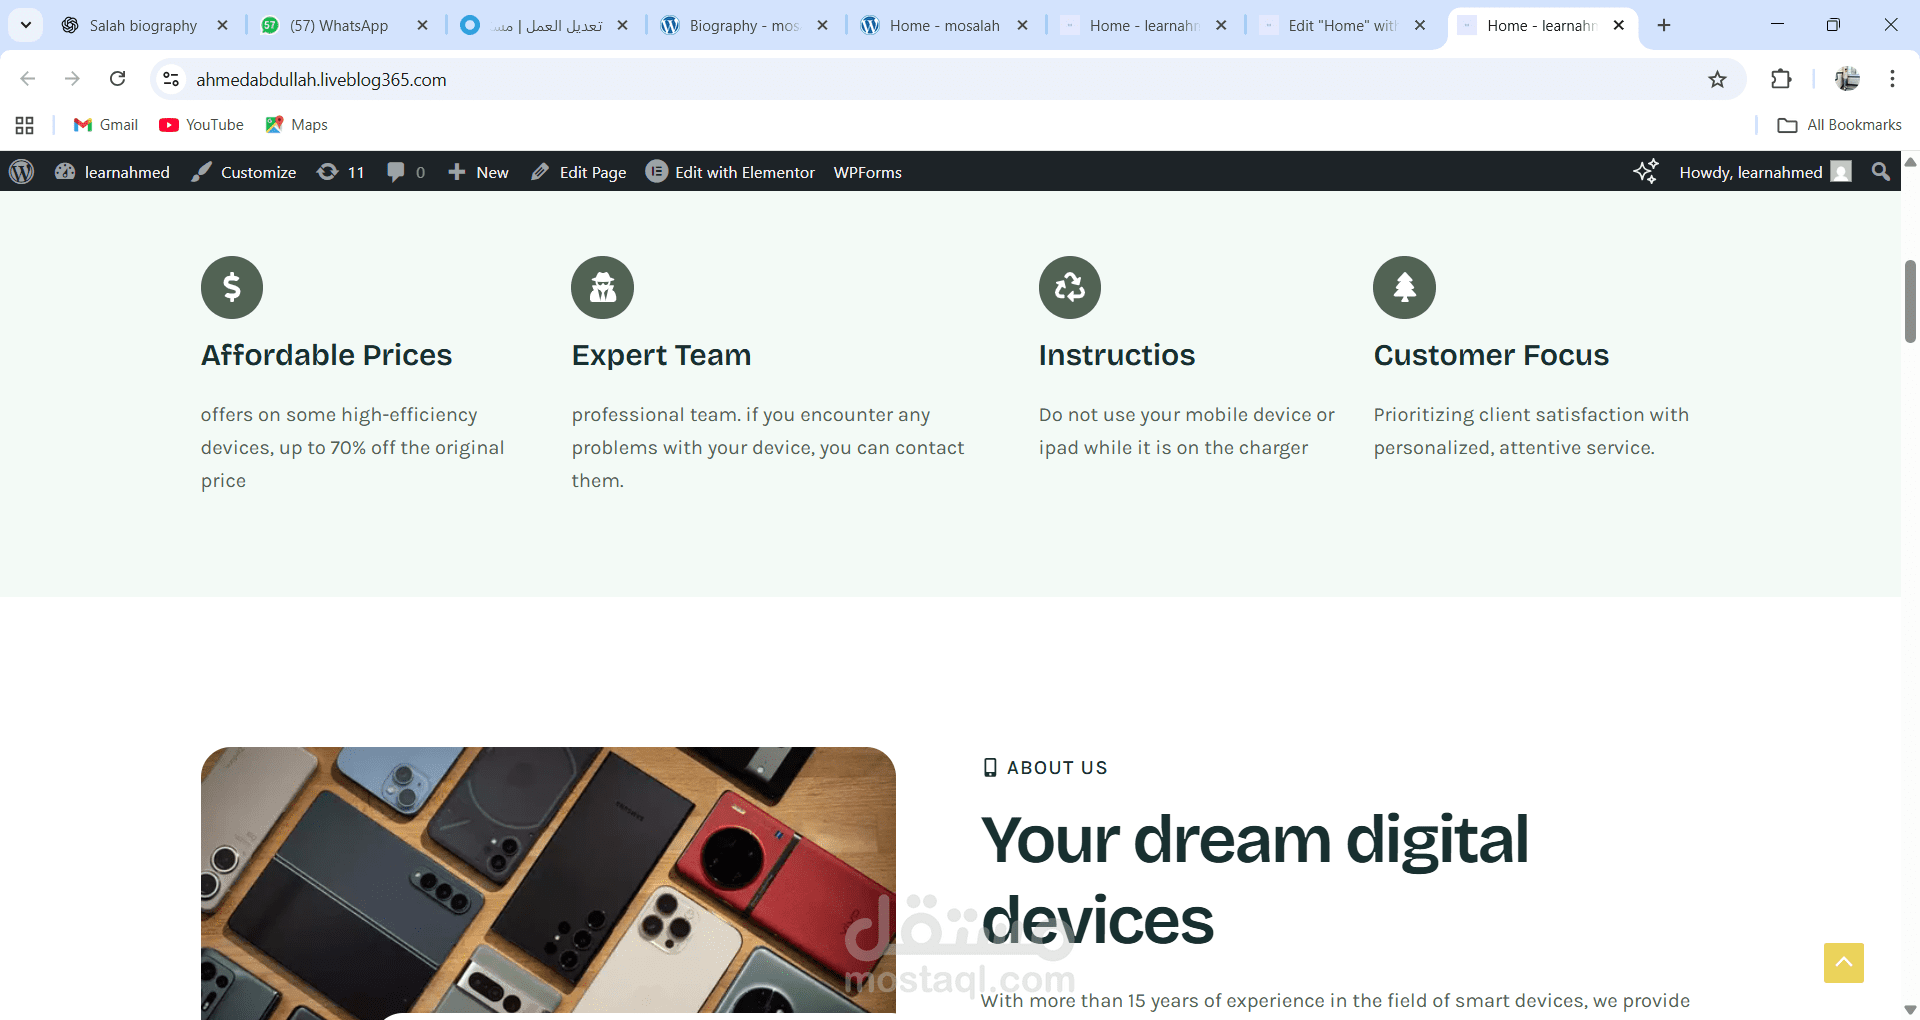Click Edit Page in admin bar

(x=579, y=172)
